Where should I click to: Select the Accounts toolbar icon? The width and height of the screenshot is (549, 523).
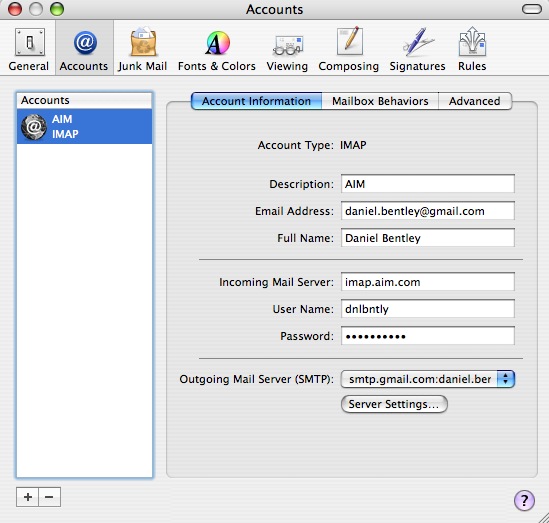(84, 49)
